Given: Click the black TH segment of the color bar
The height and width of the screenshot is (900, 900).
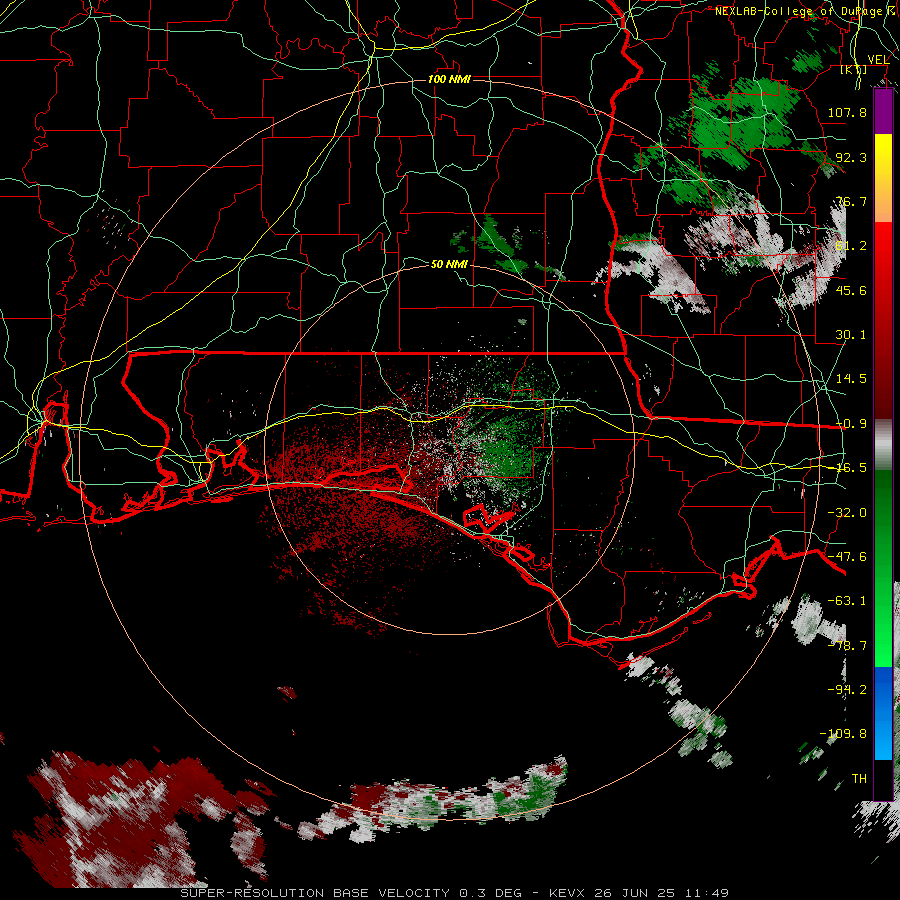Looking at the screenshot, I should (883, 779).
